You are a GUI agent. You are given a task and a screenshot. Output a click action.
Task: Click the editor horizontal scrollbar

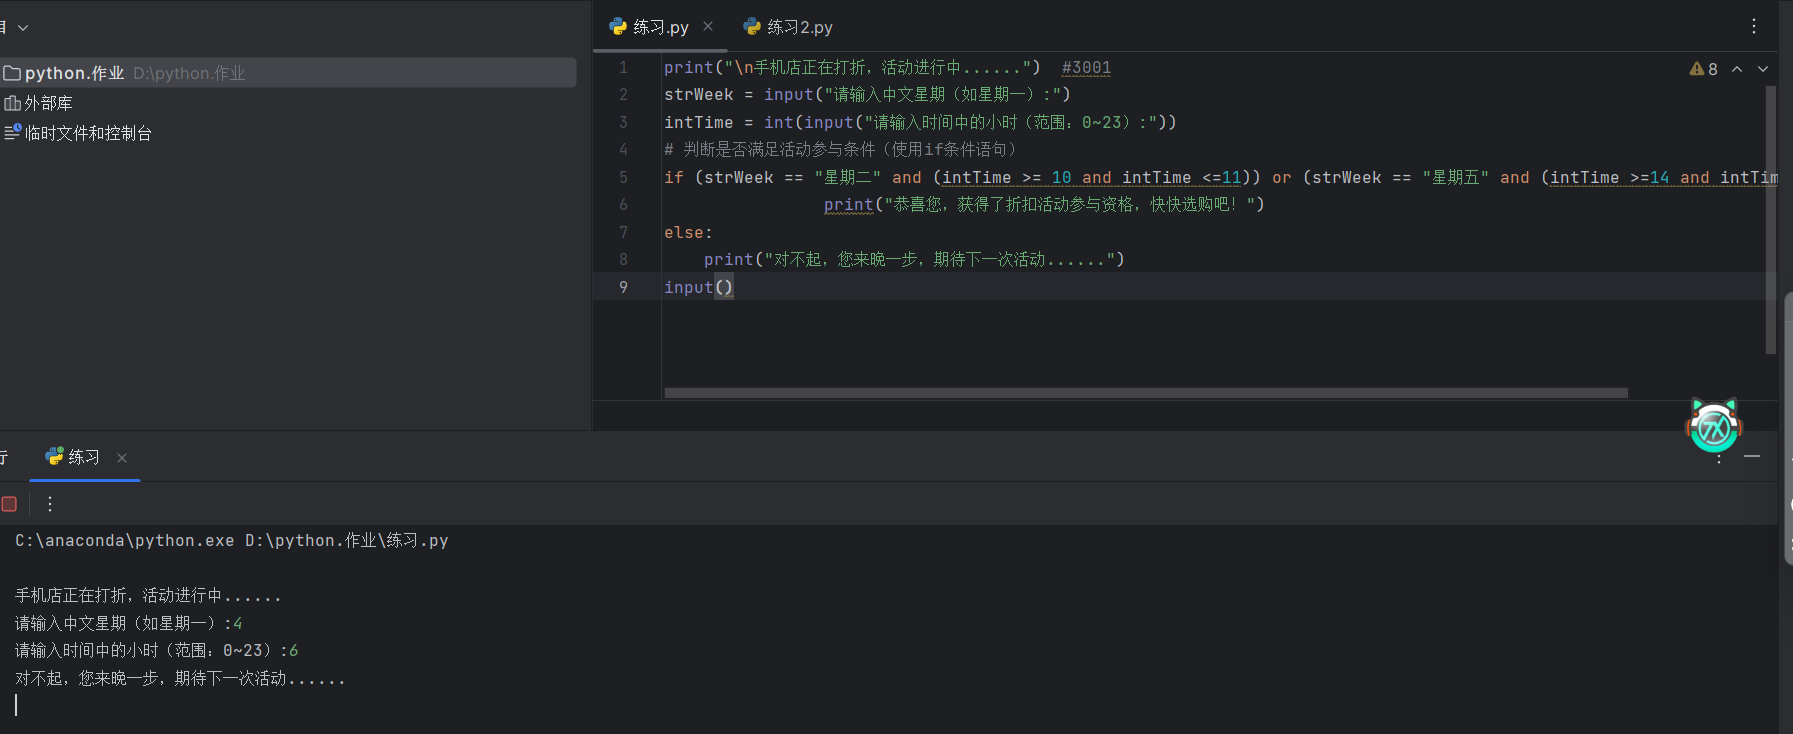pos(1146,393)
